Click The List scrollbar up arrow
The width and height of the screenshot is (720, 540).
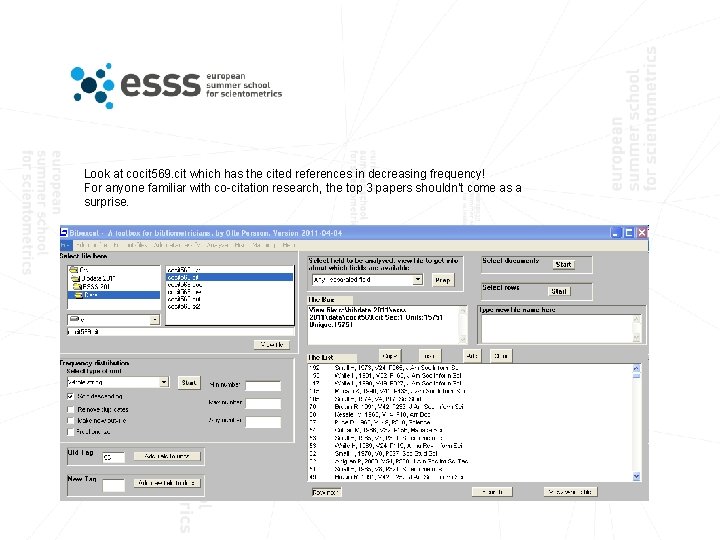(x=636, y=368)
